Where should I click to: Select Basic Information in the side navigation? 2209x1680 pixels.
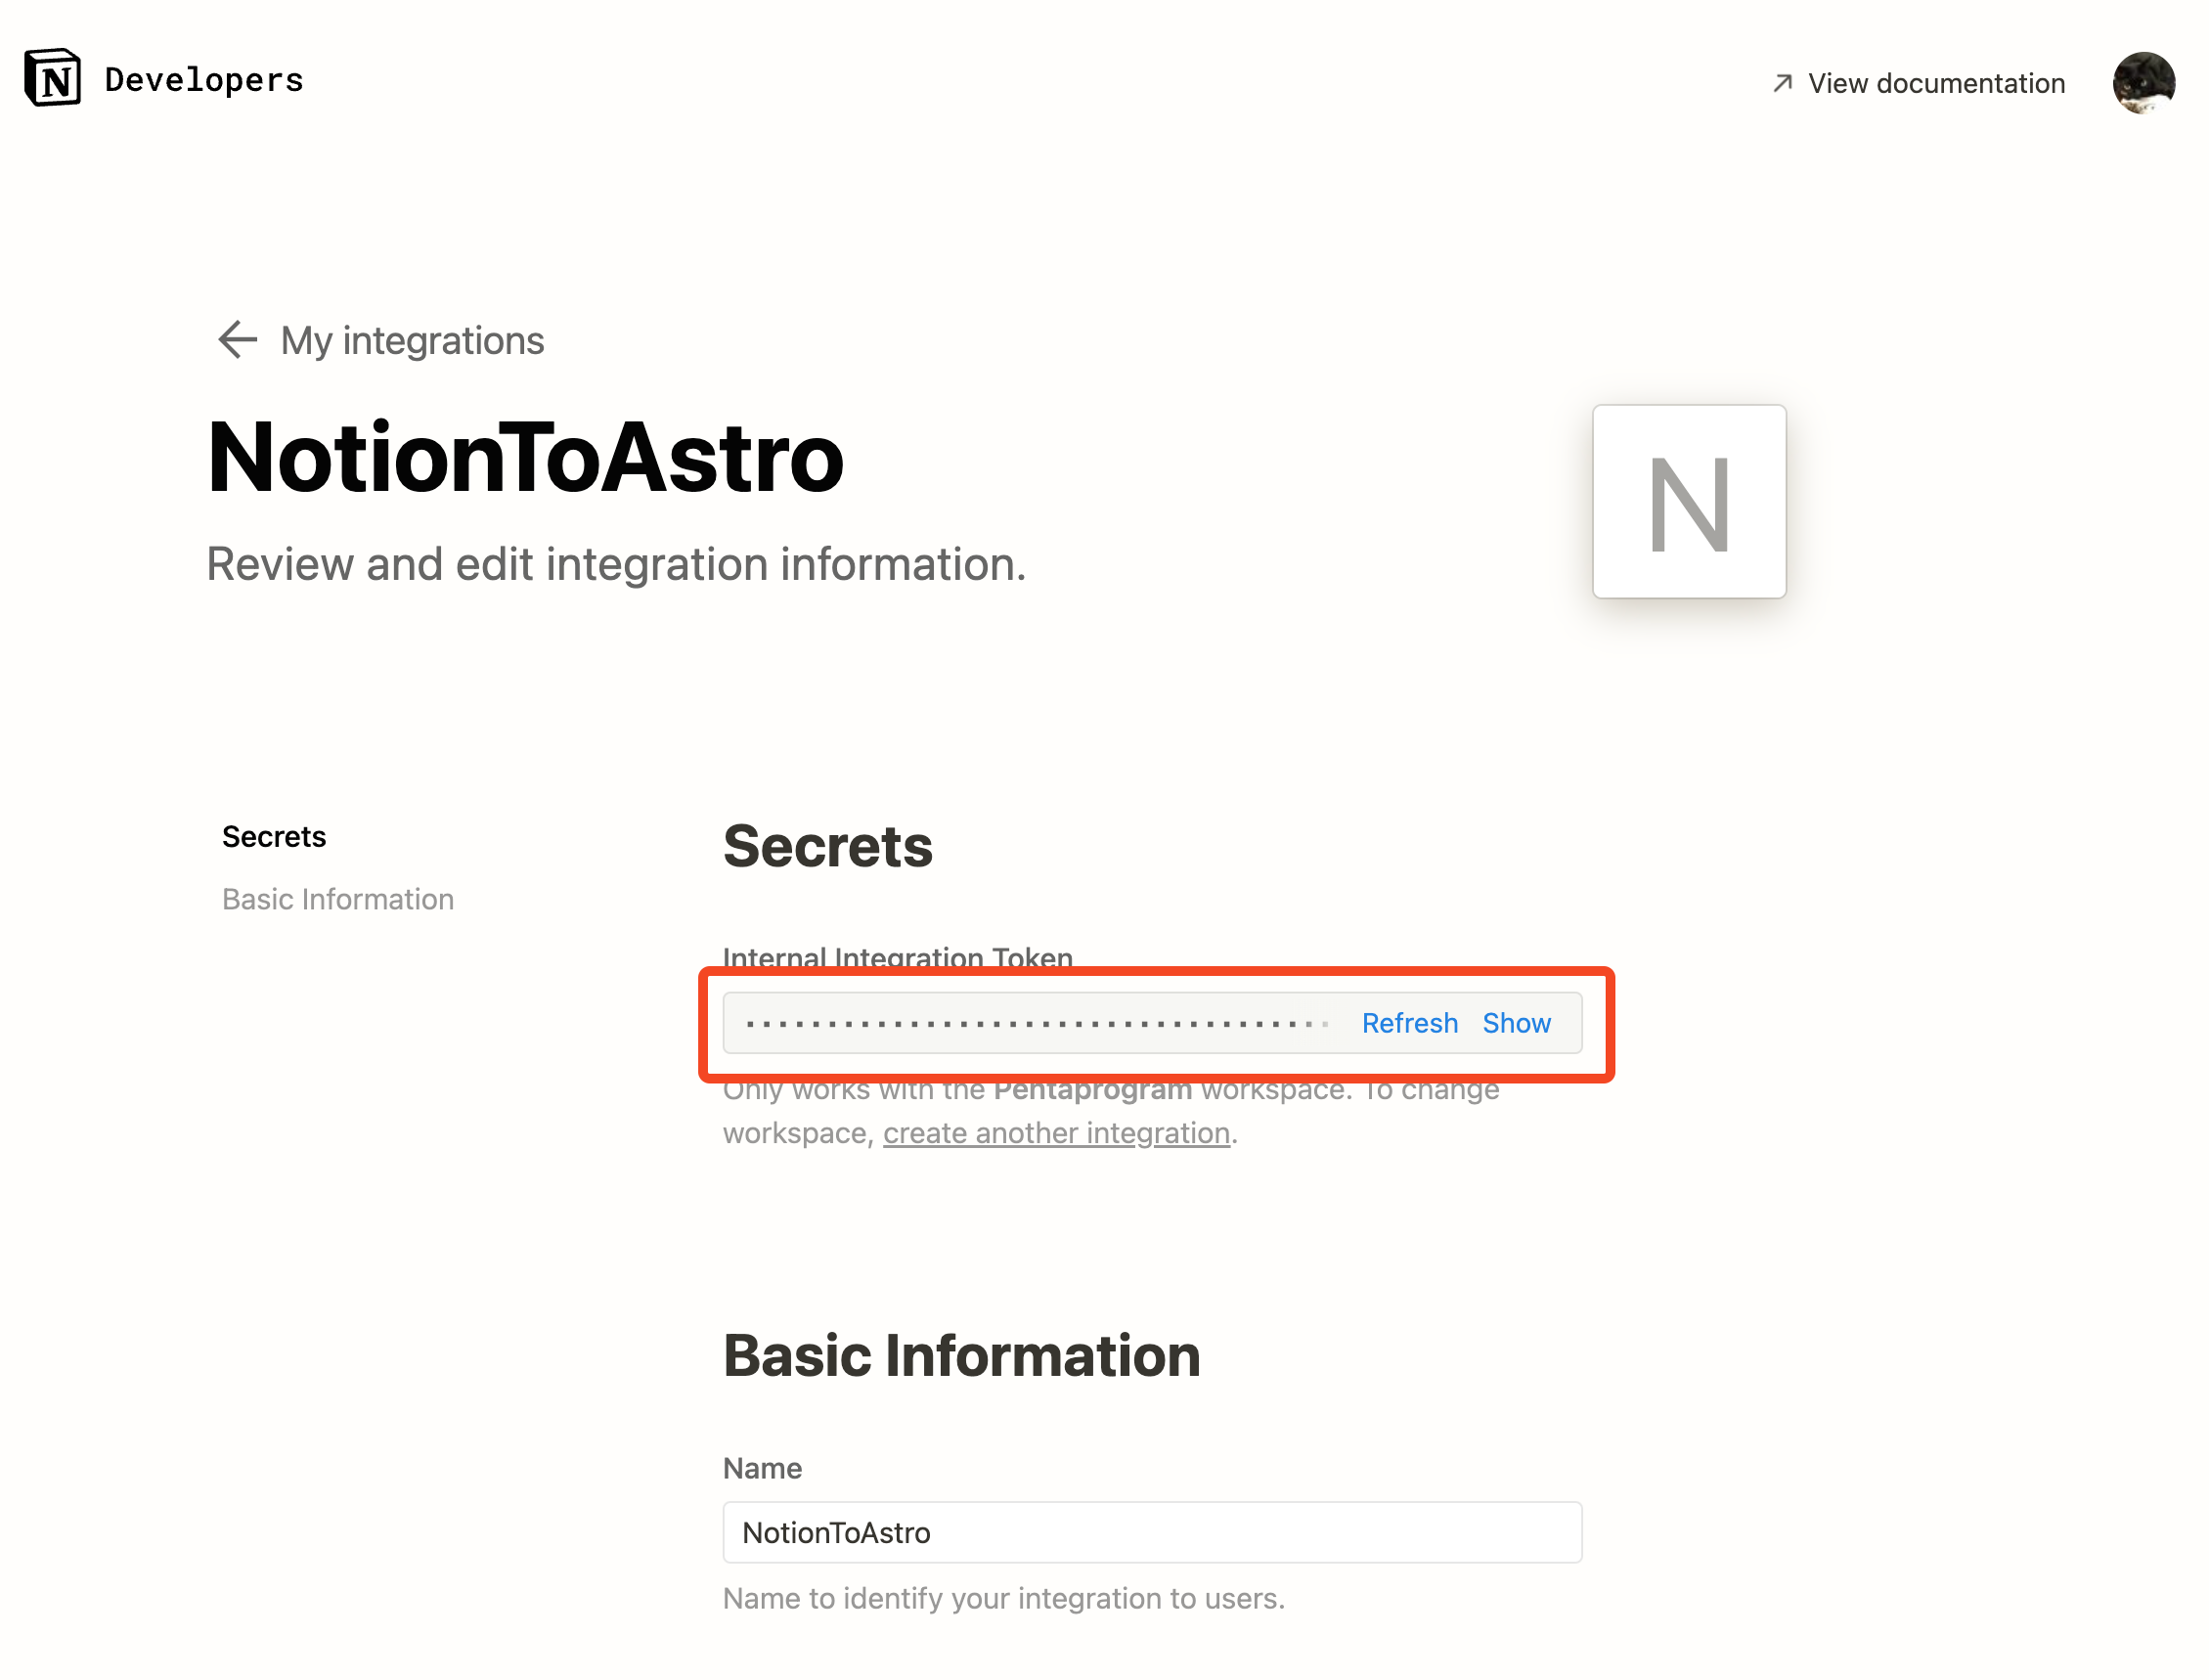tap(338, 899)
